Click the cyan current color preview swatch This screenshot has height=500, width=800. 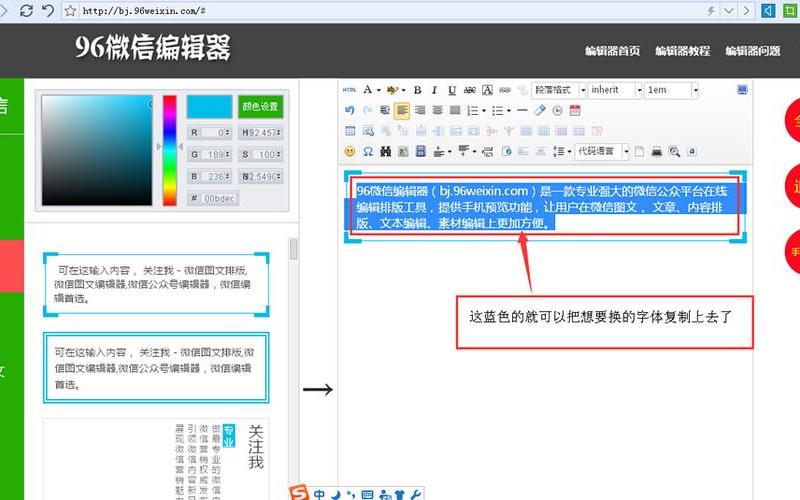(209, 107)
